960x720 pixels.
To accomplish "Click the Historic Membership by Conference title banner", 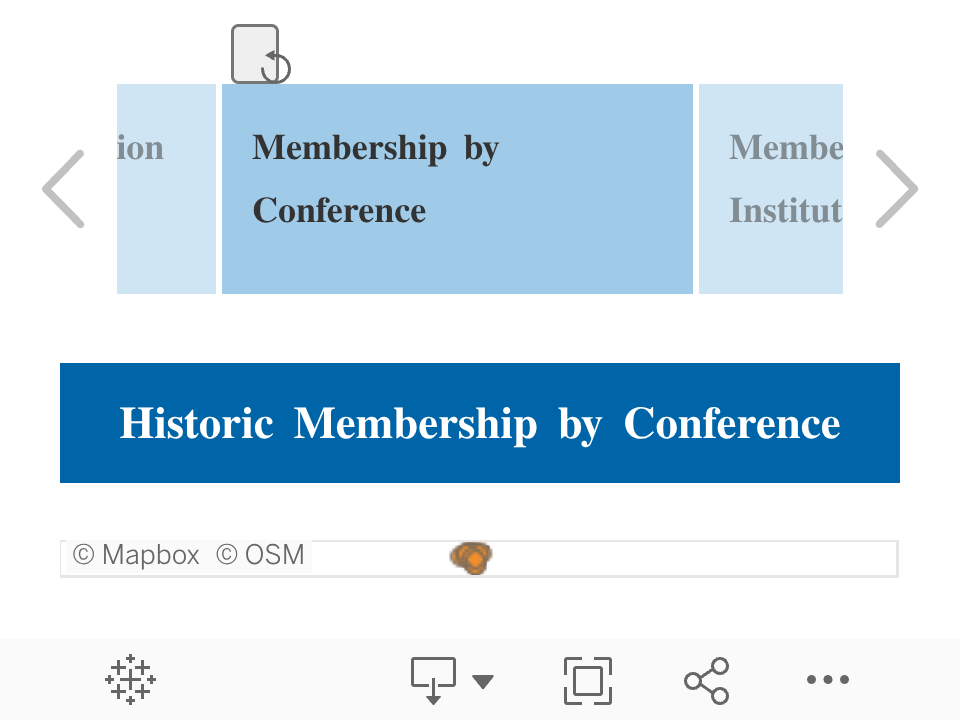I will (x=480, y=423).
